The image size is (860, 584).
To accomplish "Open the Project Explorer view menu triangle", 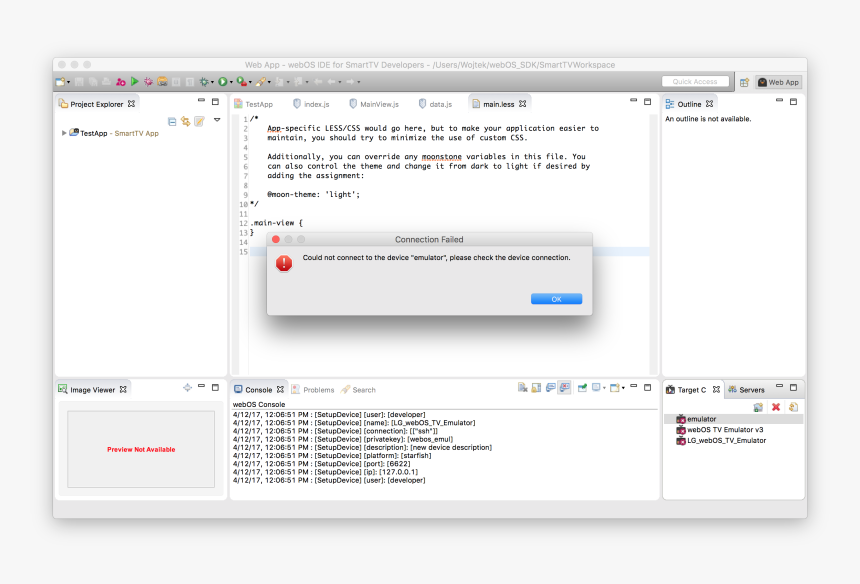I will (217, 120).
